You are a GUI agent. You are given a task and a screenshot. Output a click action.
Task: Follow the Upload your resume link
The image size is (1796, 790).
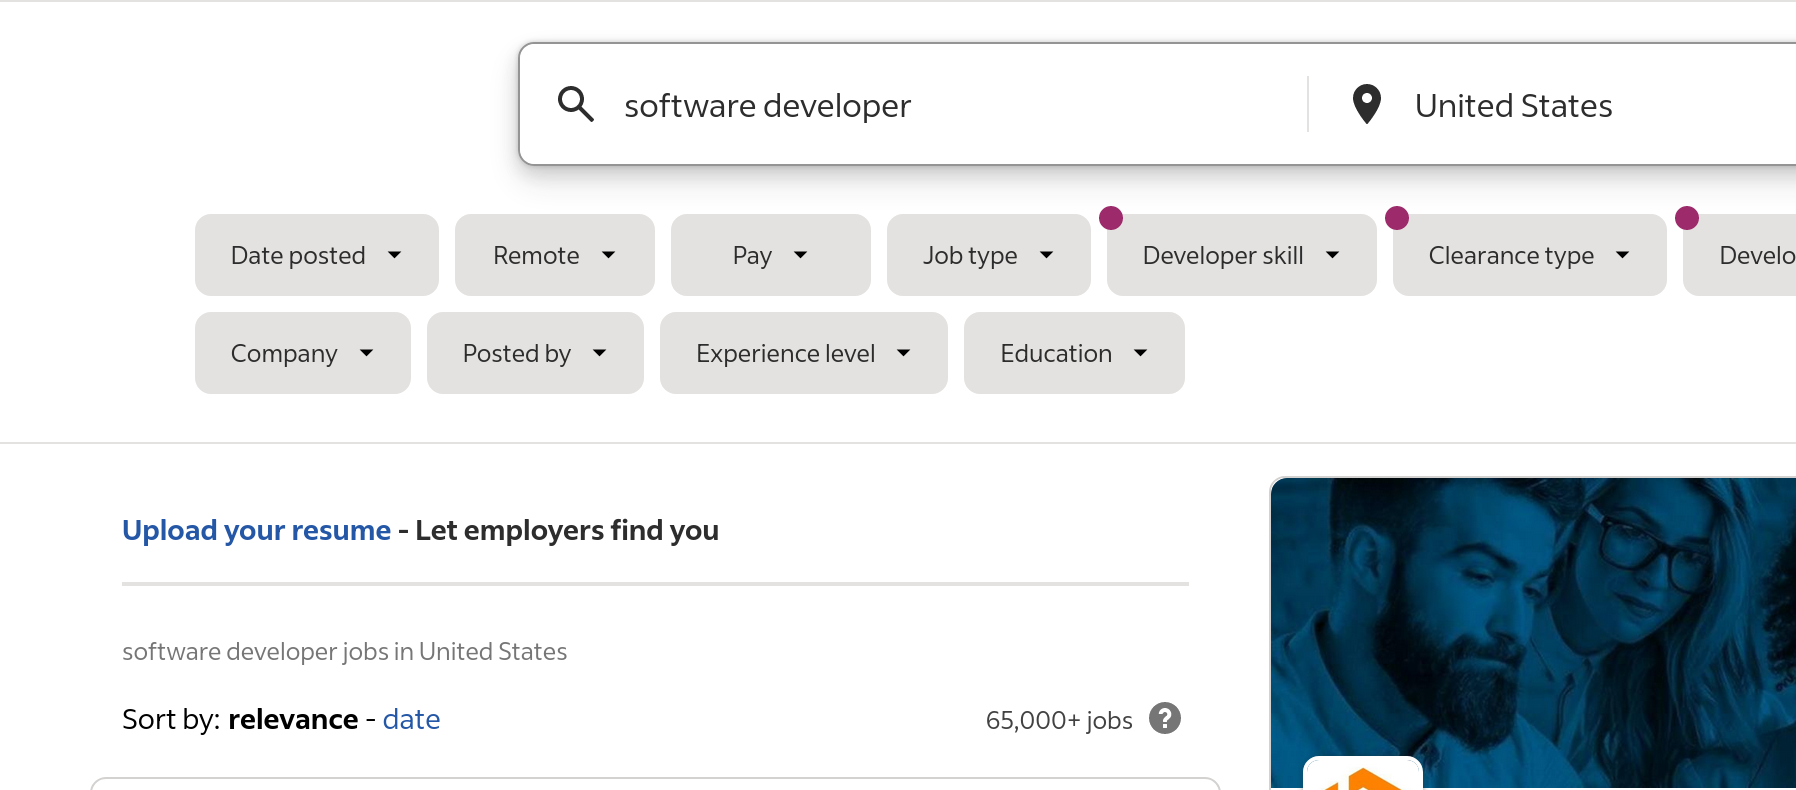click(x=256, y=530)
